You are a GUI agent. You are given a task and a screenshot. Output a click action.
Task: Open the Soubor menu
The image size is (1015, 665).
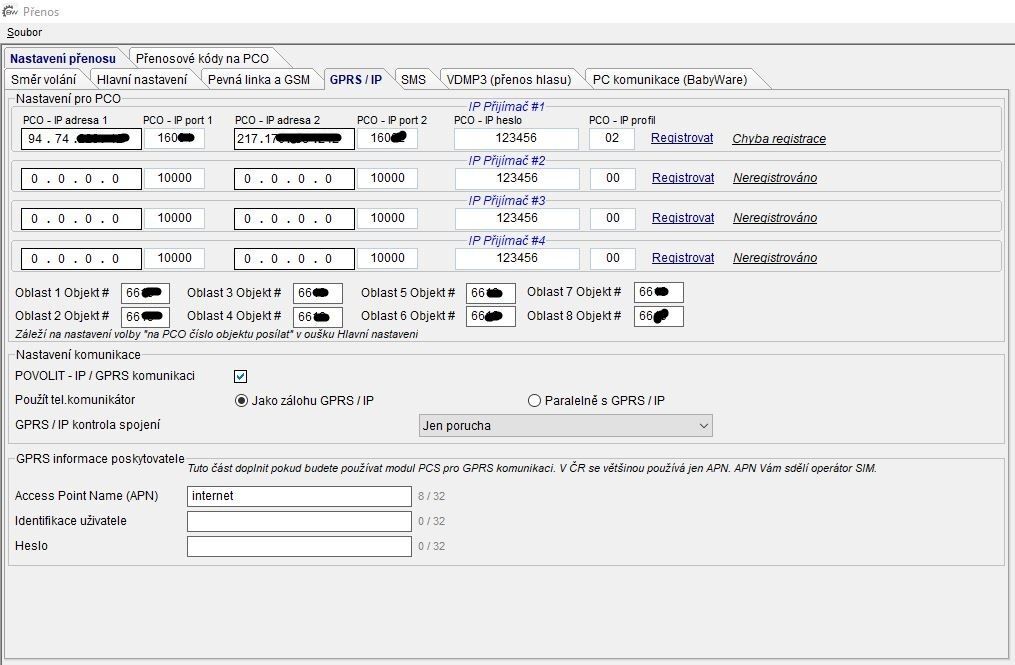tap(24, 33)
